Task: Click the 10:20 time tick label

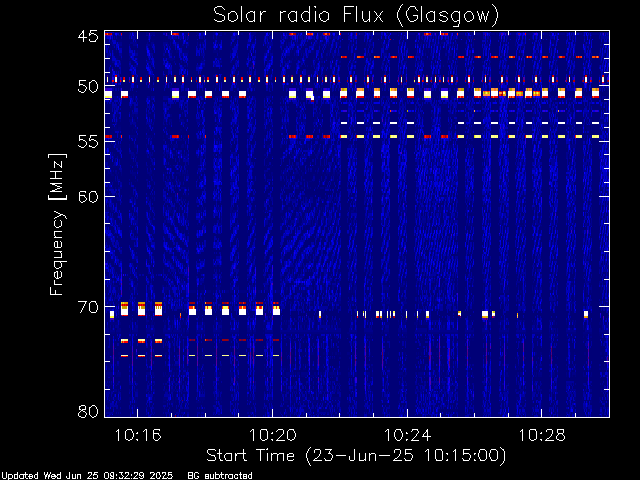Action: click(x=273, y=435)
